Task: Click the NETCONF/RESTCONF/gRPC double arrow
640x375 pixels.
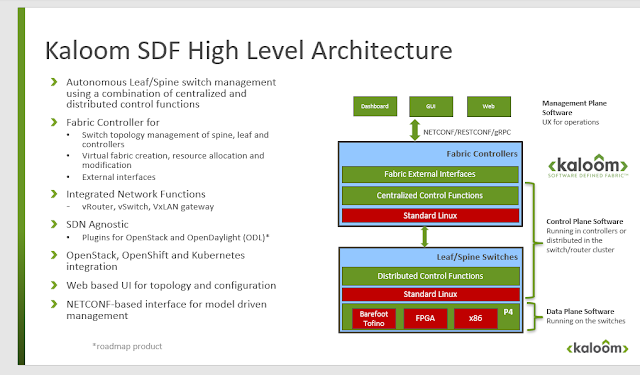Action: [415, 130]
